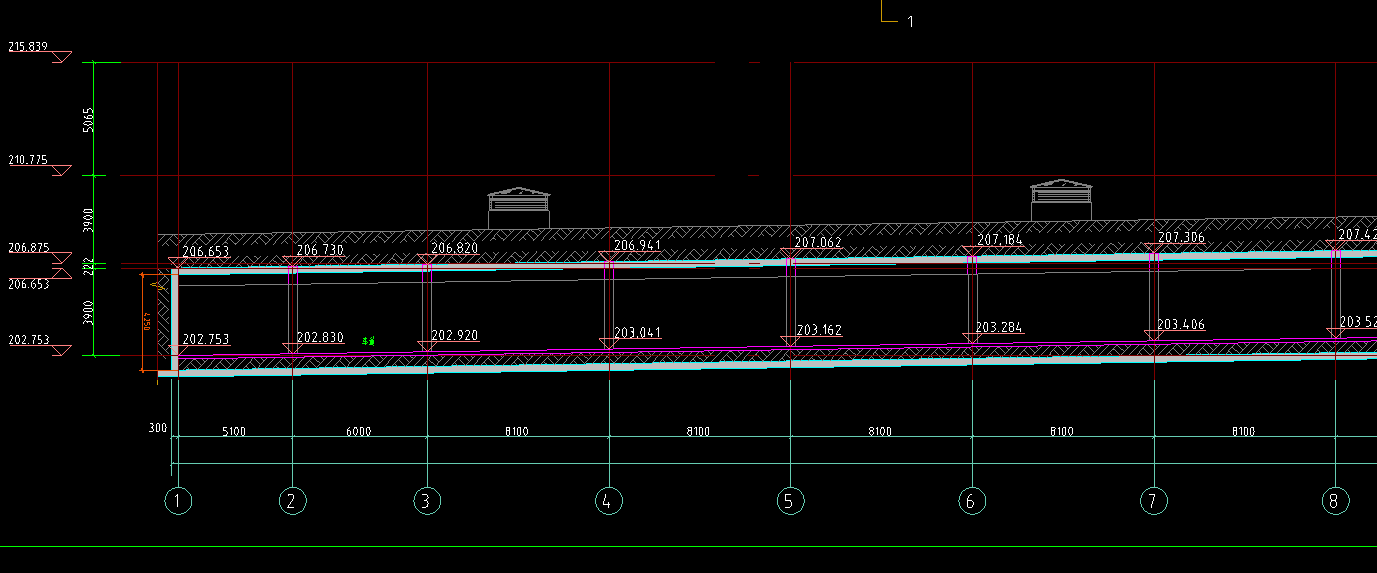1377x573 pixels.
Task: Click the 203.284 floor elevation annotation
Action: point(999,327)
